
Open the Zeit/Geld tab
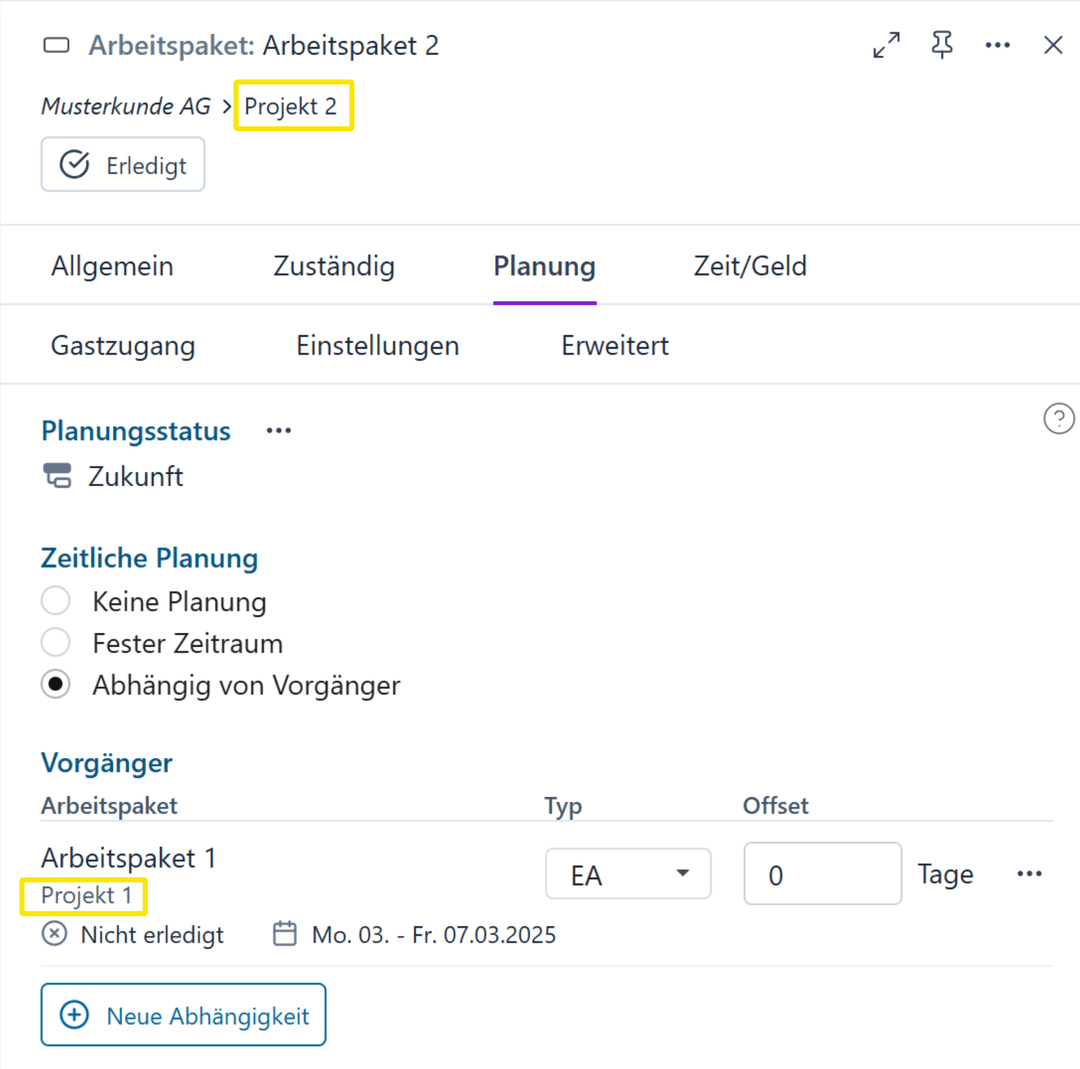[750, 267]
